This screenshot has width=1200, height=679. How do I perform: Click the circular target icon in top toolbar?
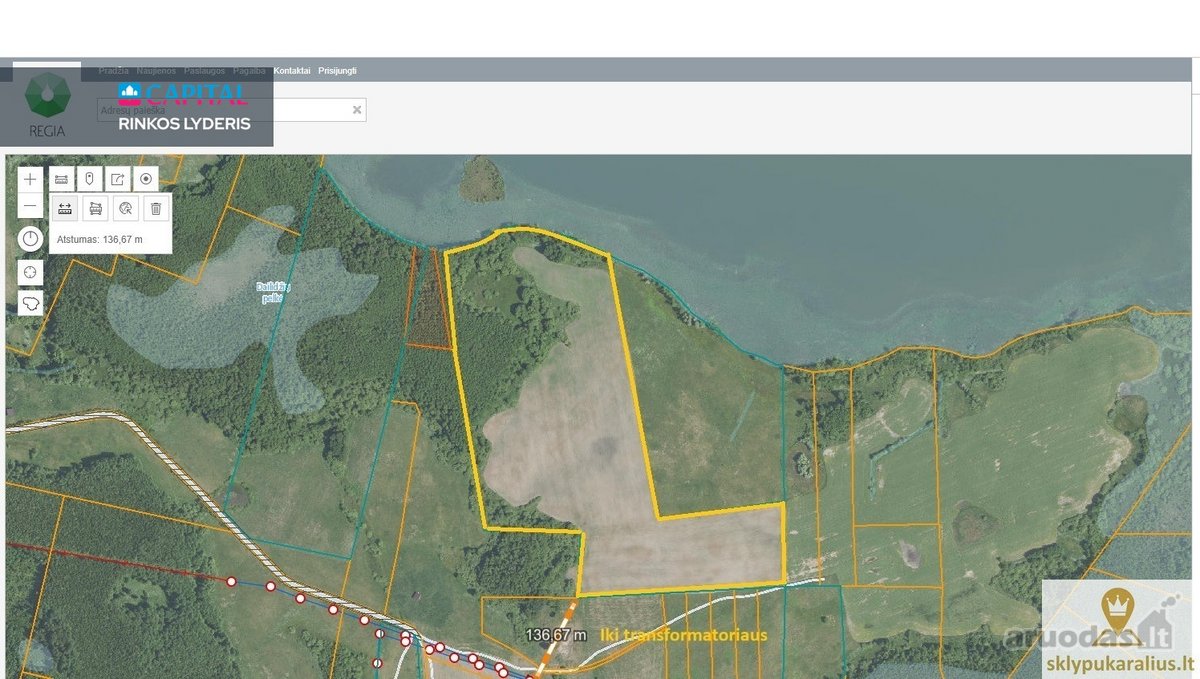pos(146,179)
